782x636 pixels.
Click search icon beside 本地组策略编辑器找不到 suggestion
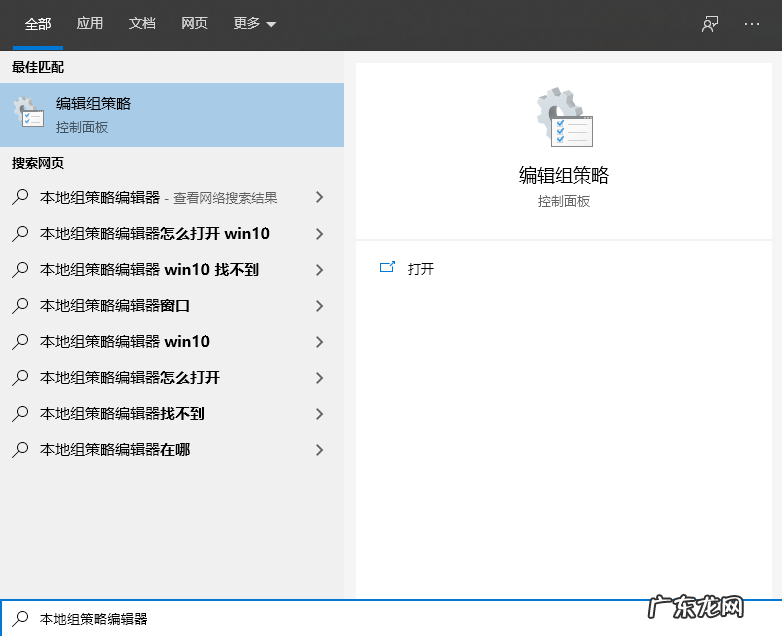pos(20,413)
